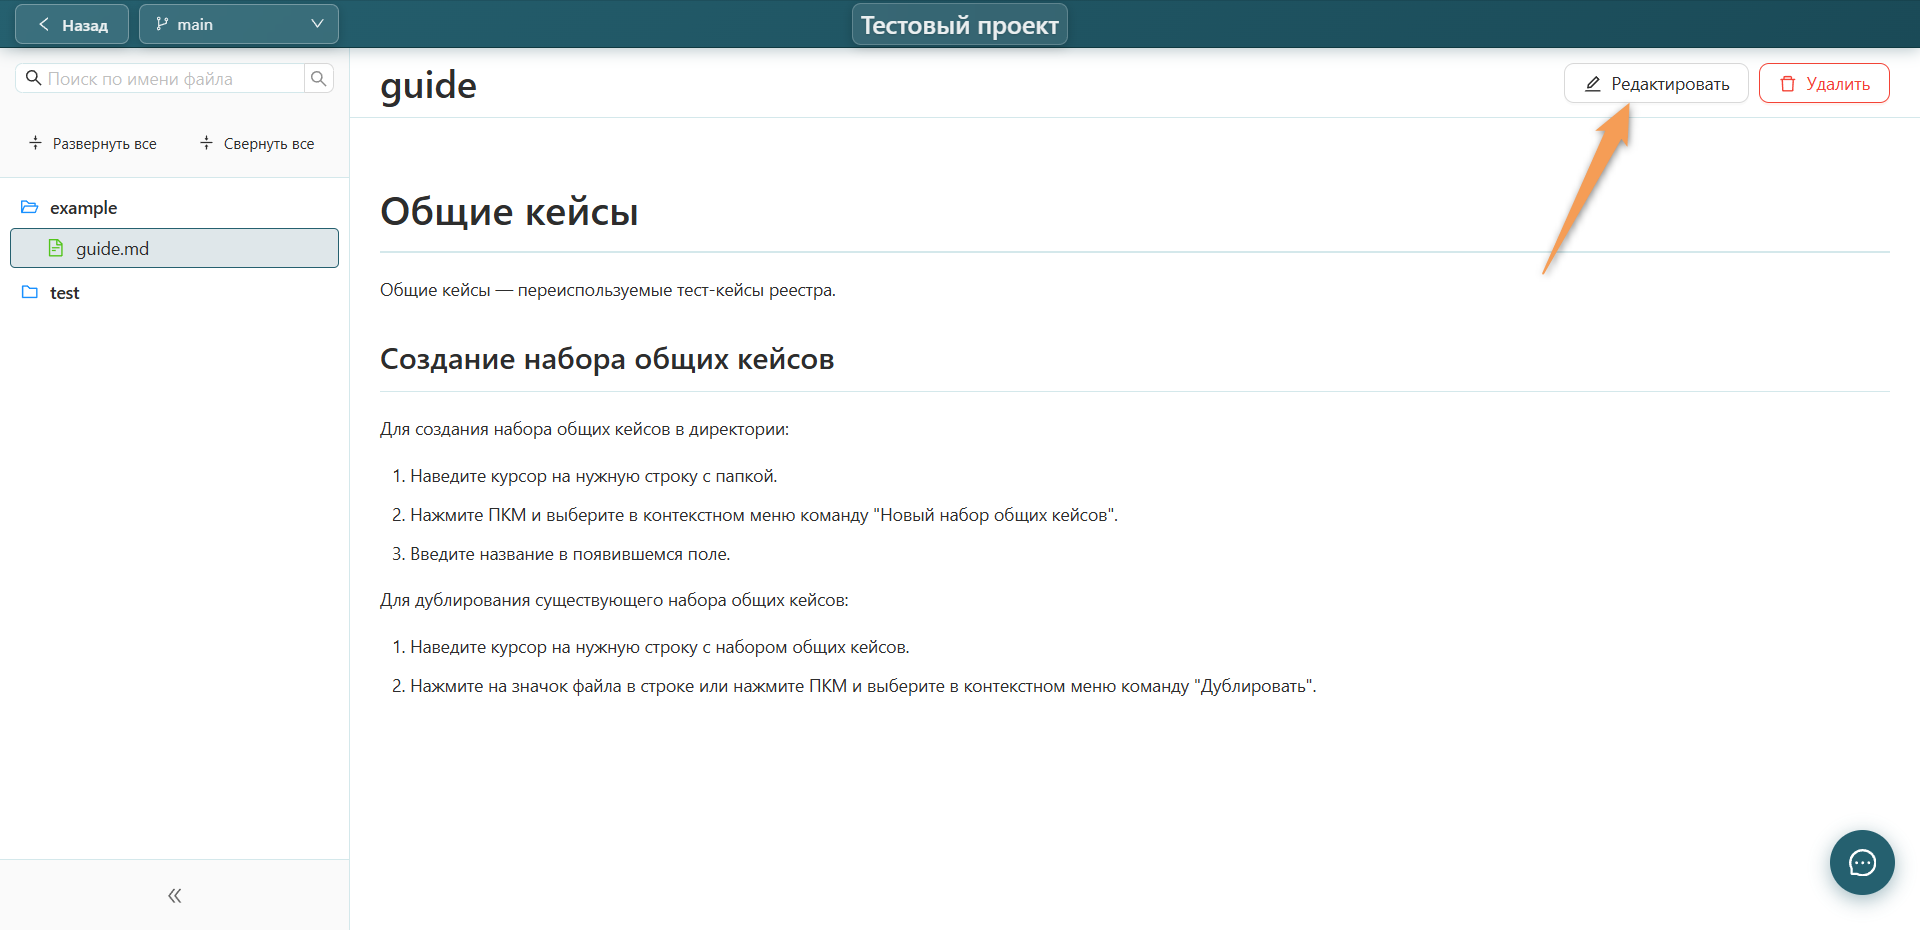Click the trash icon in Удалить button
Viewport: 1920px width, 930px height.
coord(1788,84)
